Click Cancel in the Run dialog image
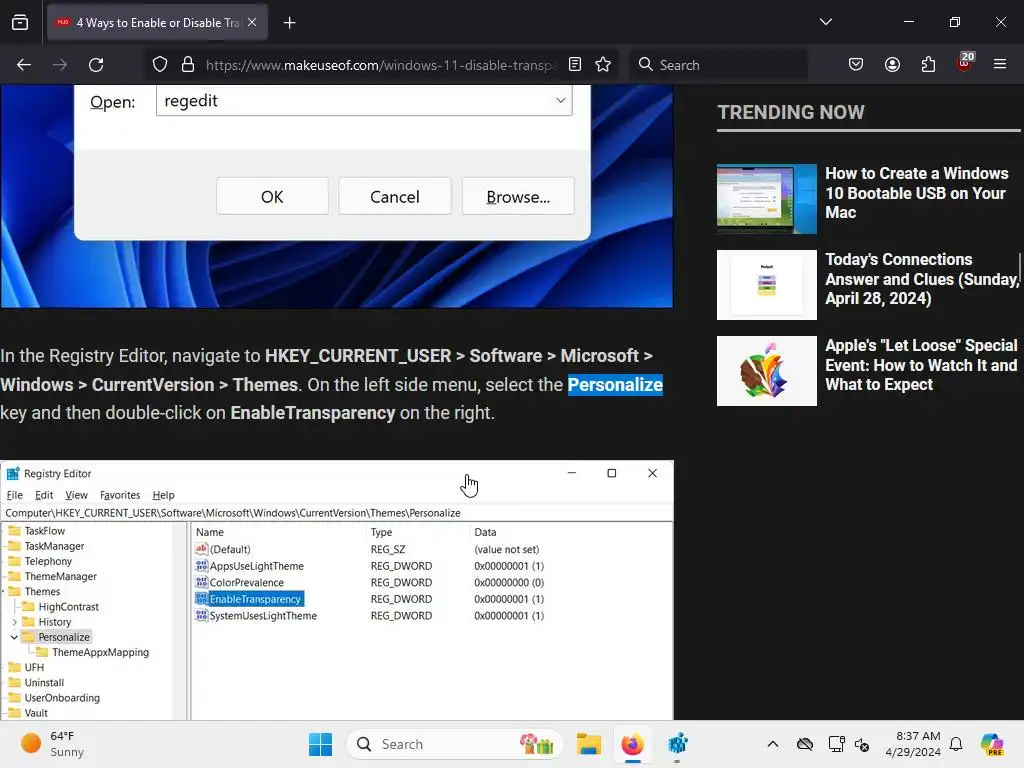The width and height of the screenshot is (1024, 768). point(395,197)
